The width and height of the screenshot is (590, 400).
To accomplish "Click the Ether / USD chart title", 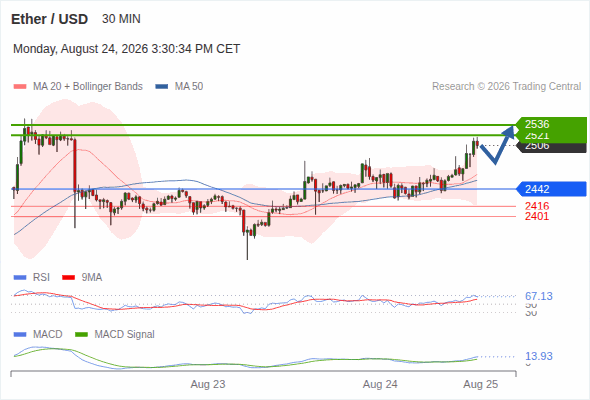I will [x=49, y=19].
